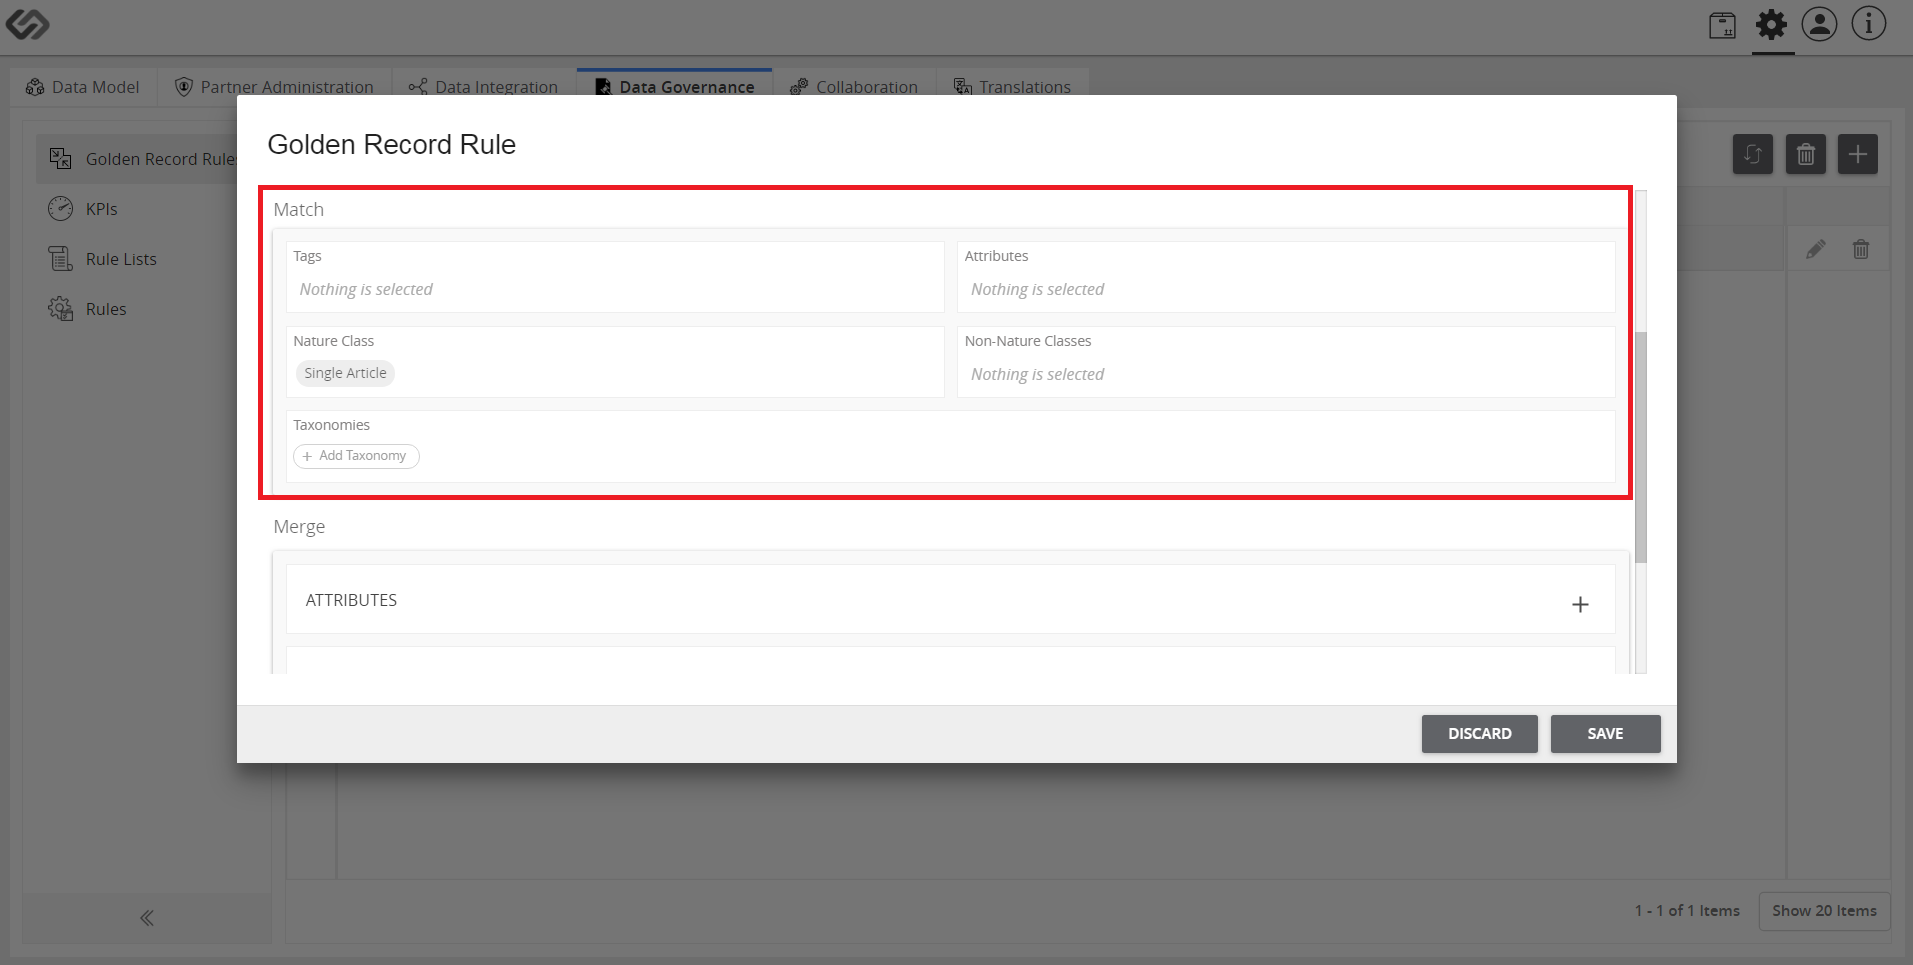1913x965 pixels.
Task: Click the Golden Record Rules sidebar icon
Action: click(x=60, y=158)
